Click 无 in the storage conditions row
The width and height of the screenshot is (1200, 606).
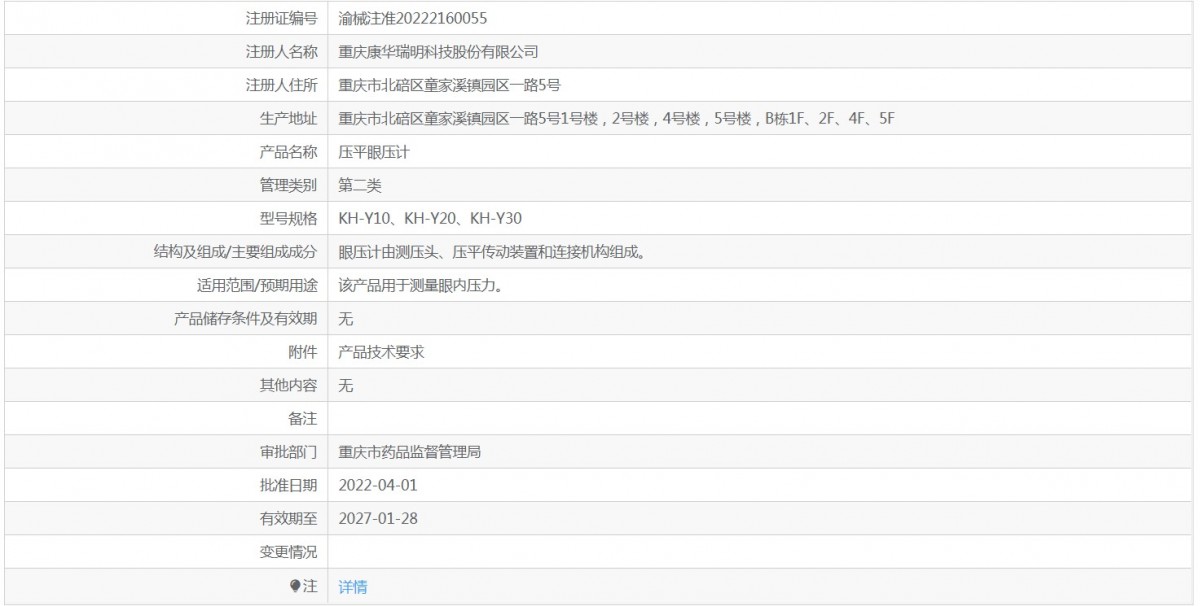pyautogui.click(x=346, y=319)
